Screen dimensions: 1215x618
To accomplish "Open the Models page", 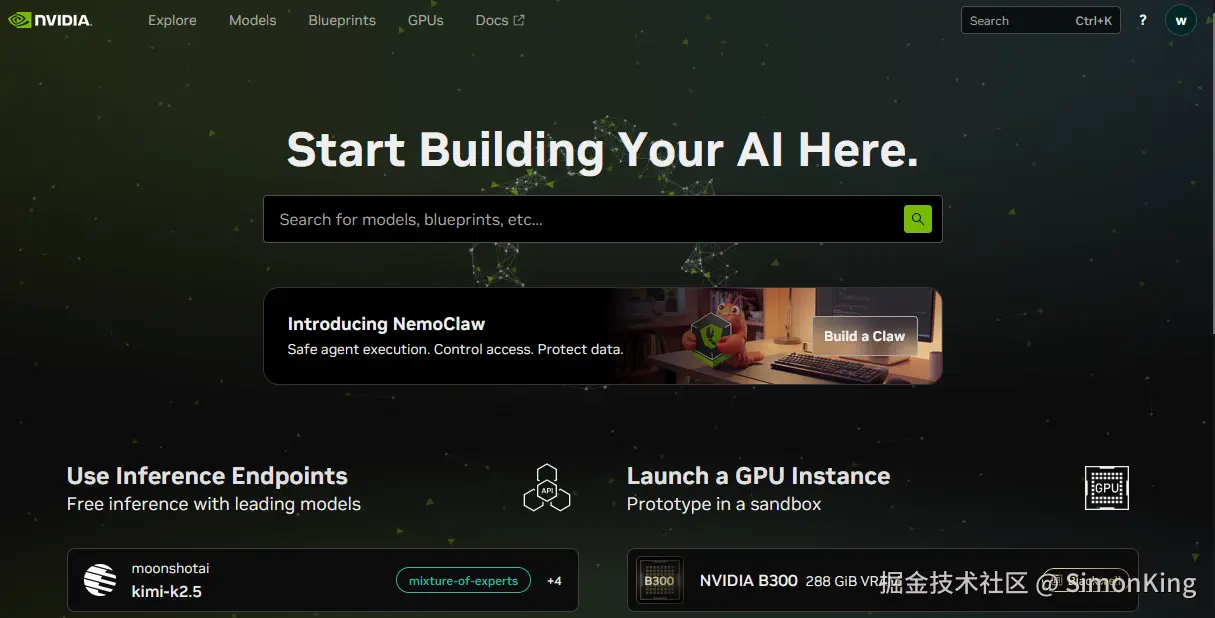I will [252, 20].
